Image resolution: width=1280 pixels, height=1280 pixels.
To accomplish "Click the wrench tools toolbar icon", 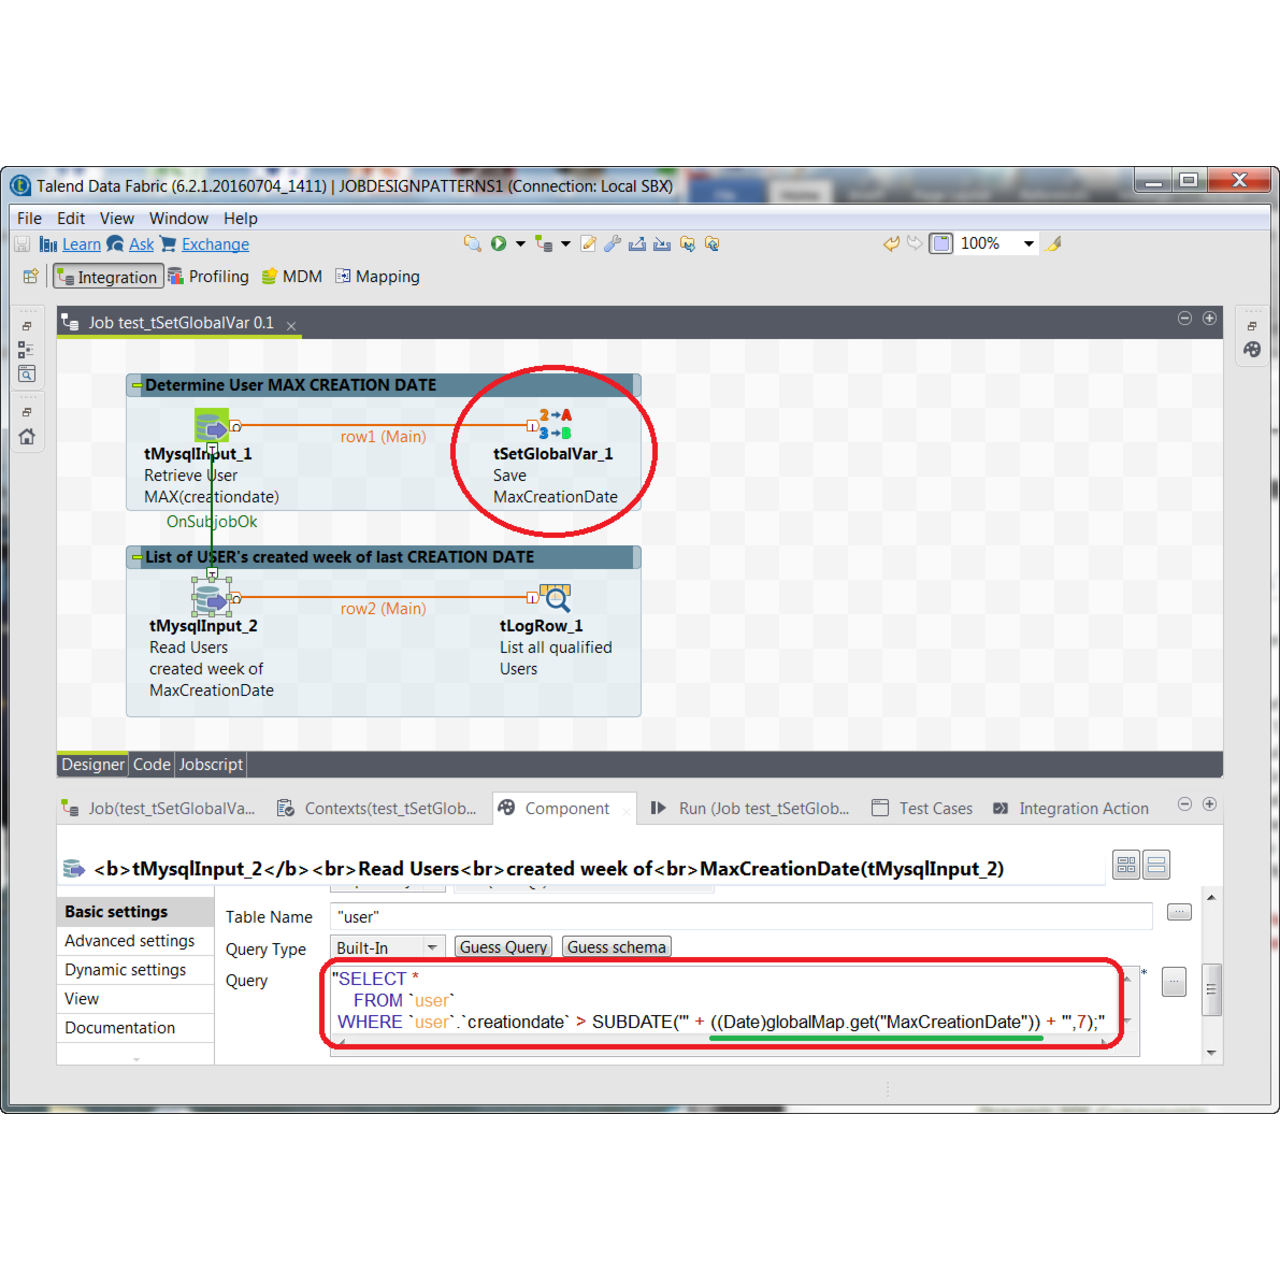I will 612,243.
